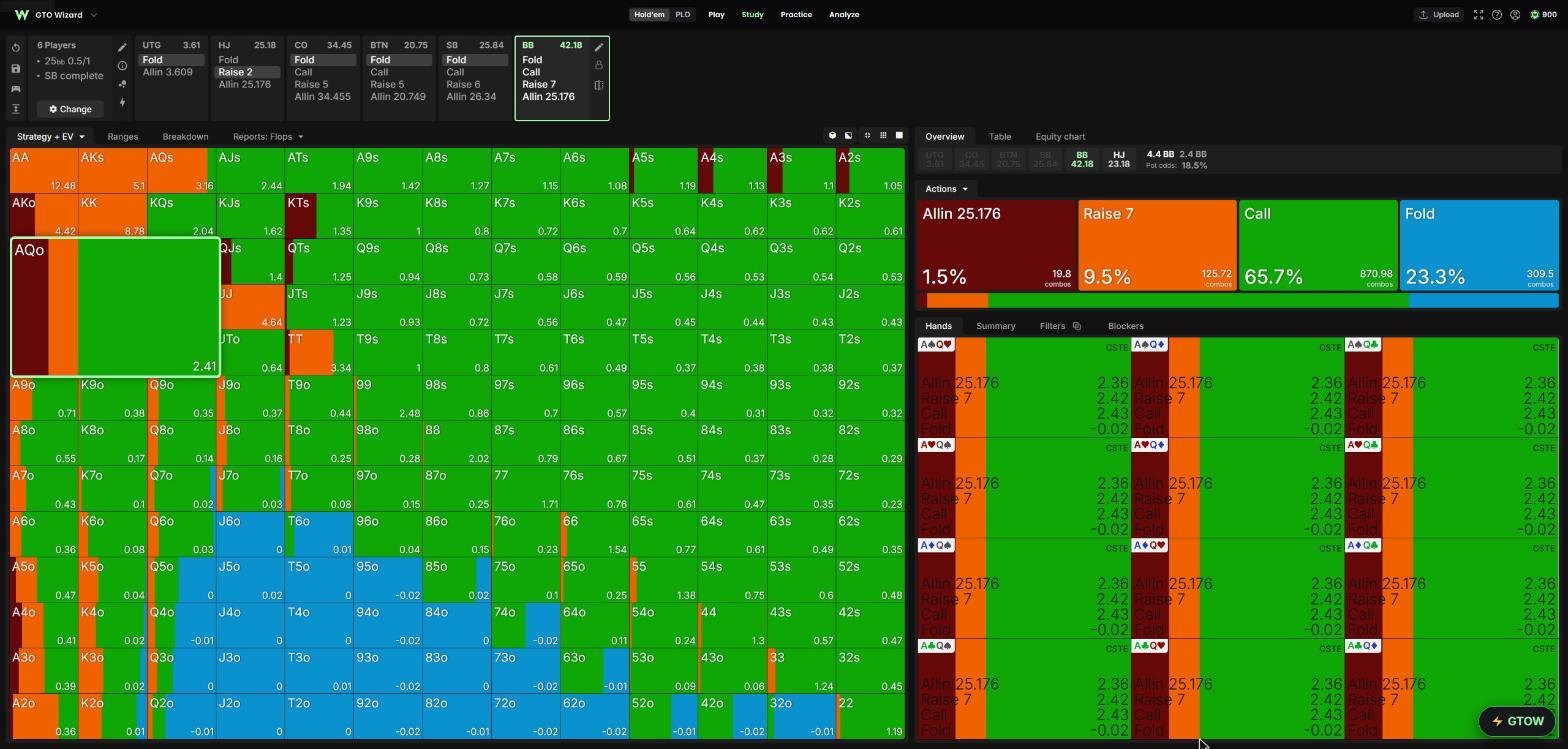Open the help question mark icon

click(1497, 15)
